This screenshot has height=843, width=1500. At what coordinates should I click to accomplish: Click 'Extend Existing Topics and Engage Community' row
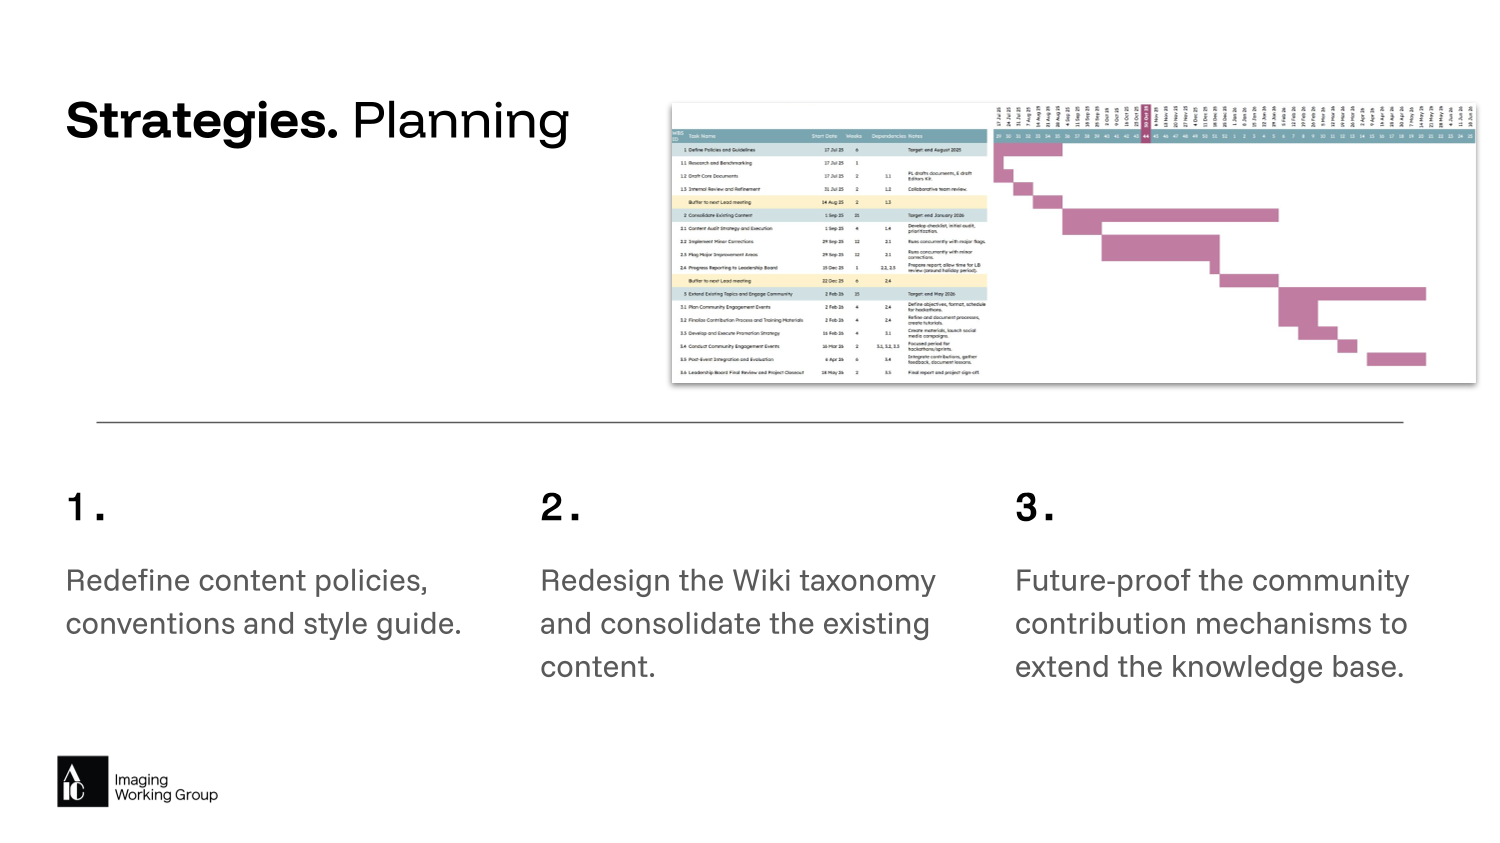pos(740,294)
